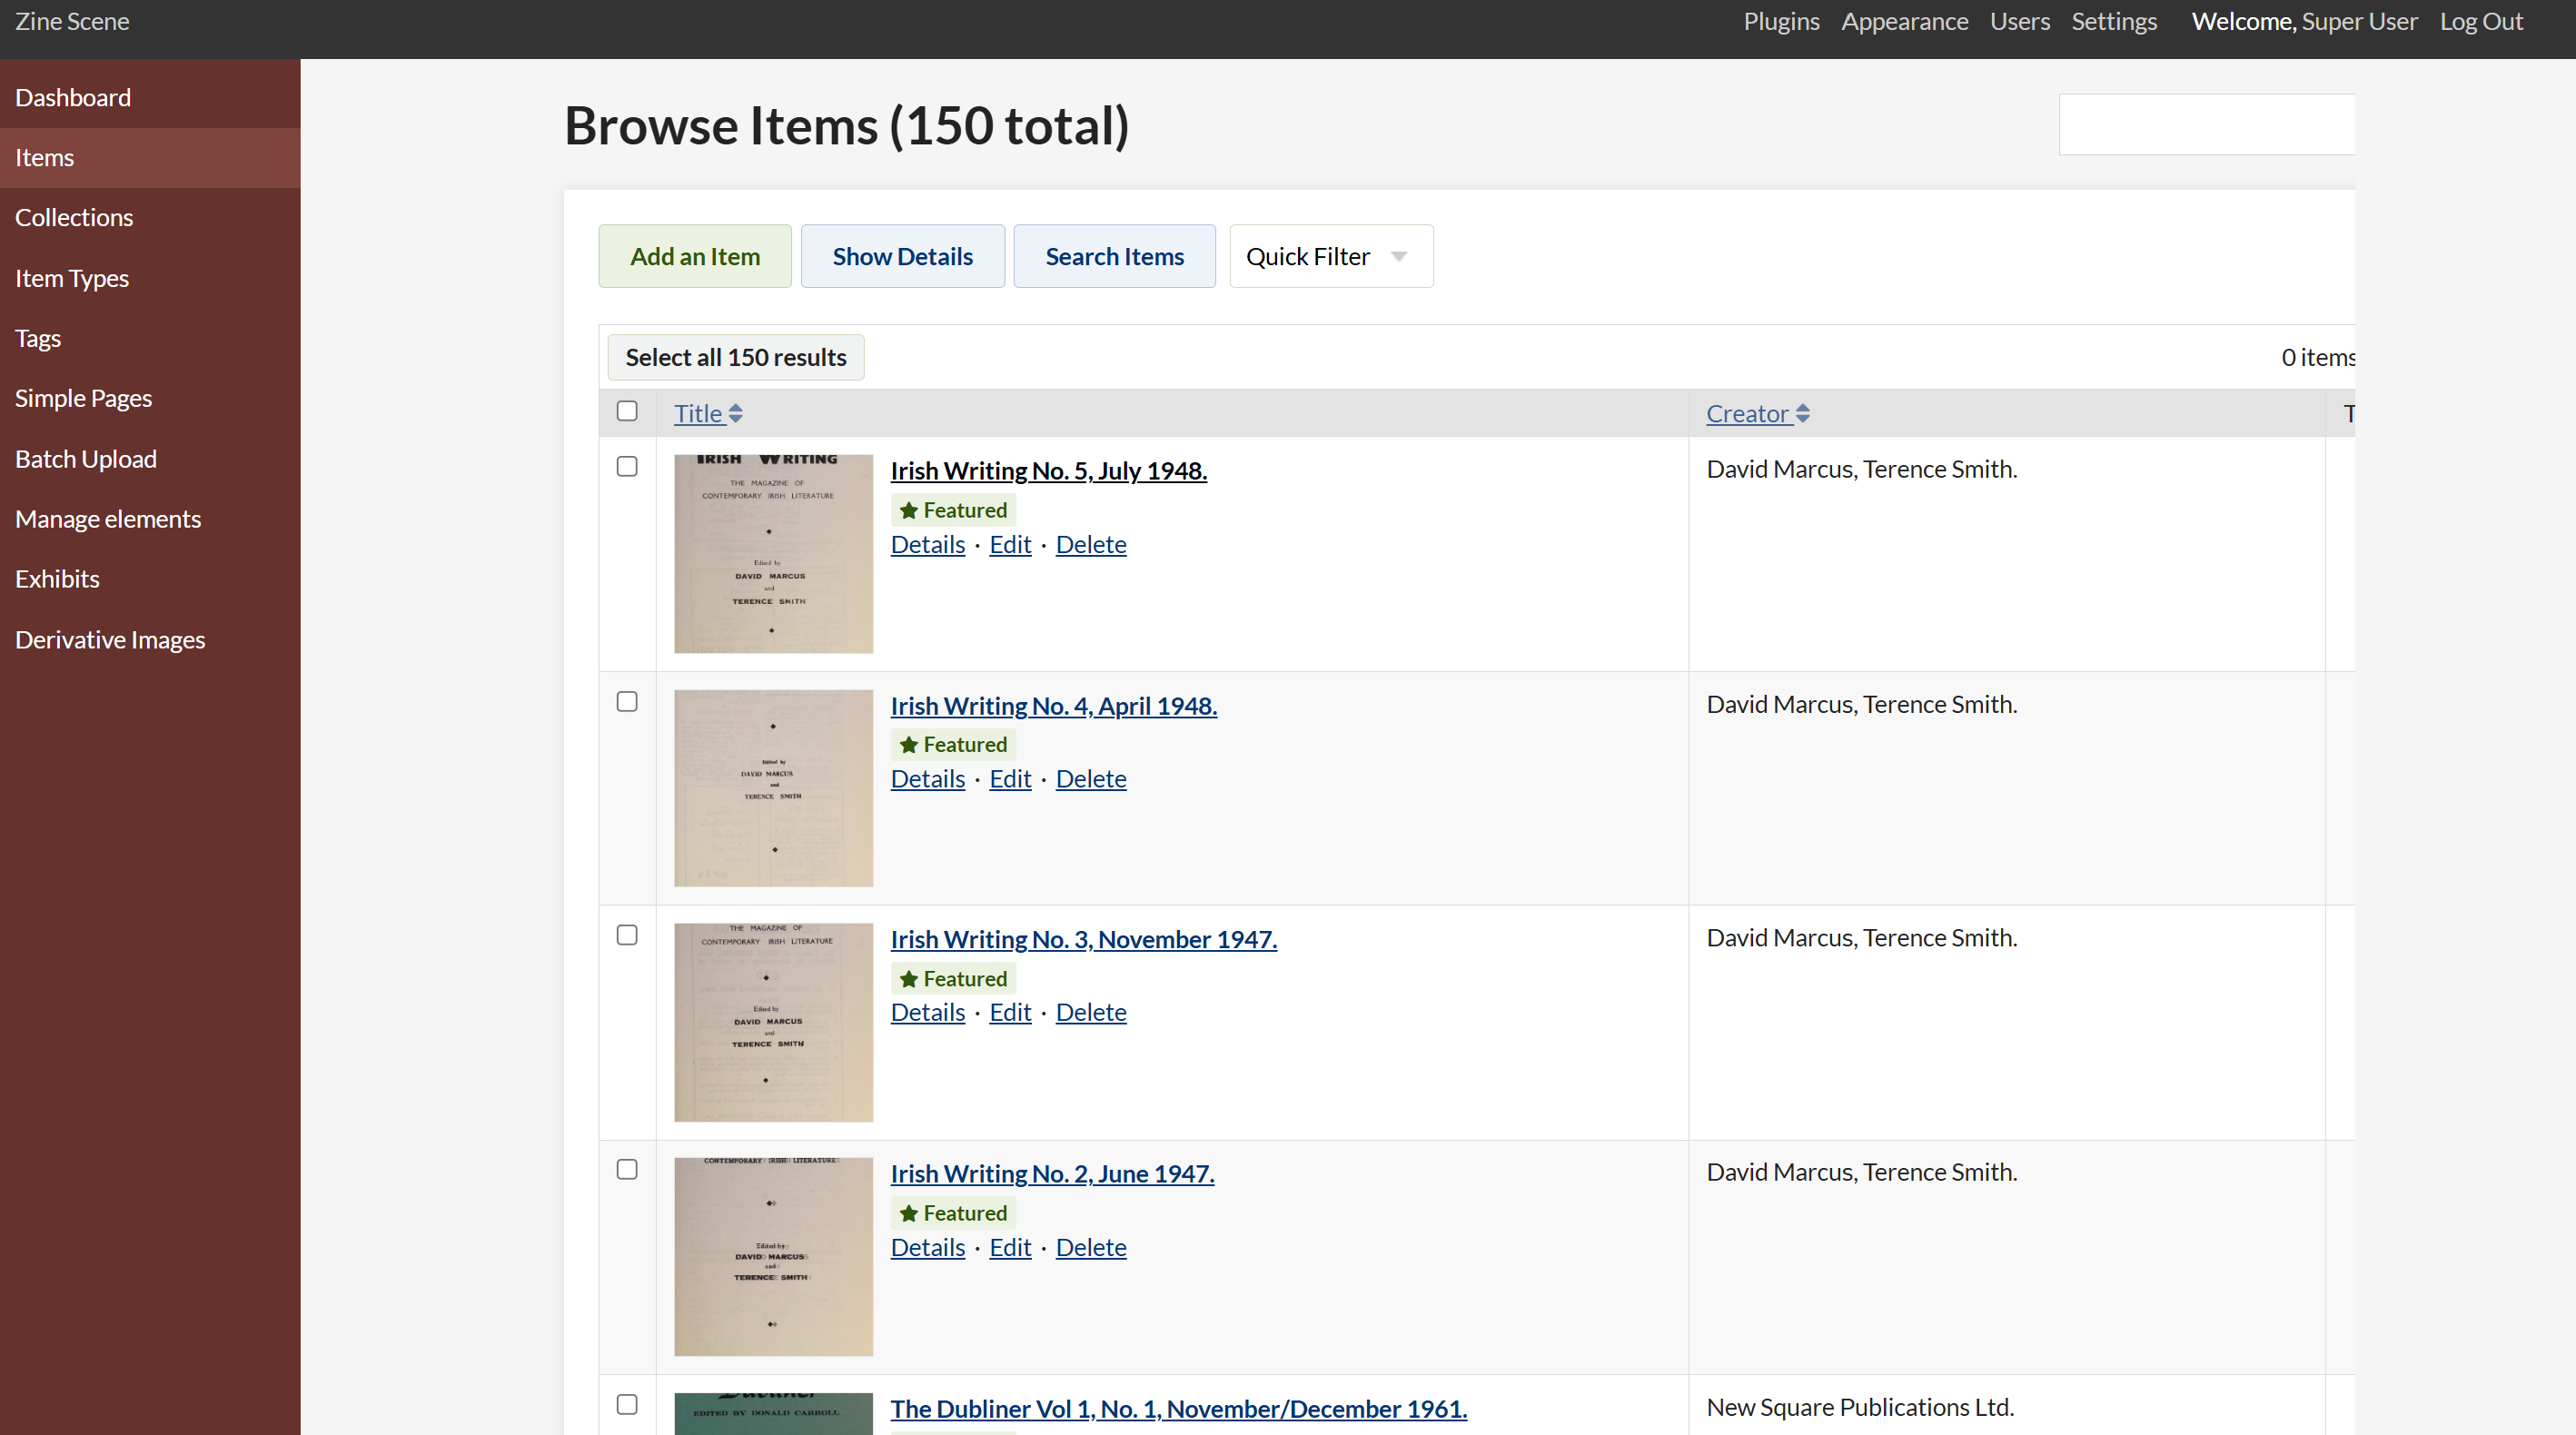This screenshot has width=2576, height=1435.
Task: Edit Irish Writing No. 3
Action: click(1010, 1013)
